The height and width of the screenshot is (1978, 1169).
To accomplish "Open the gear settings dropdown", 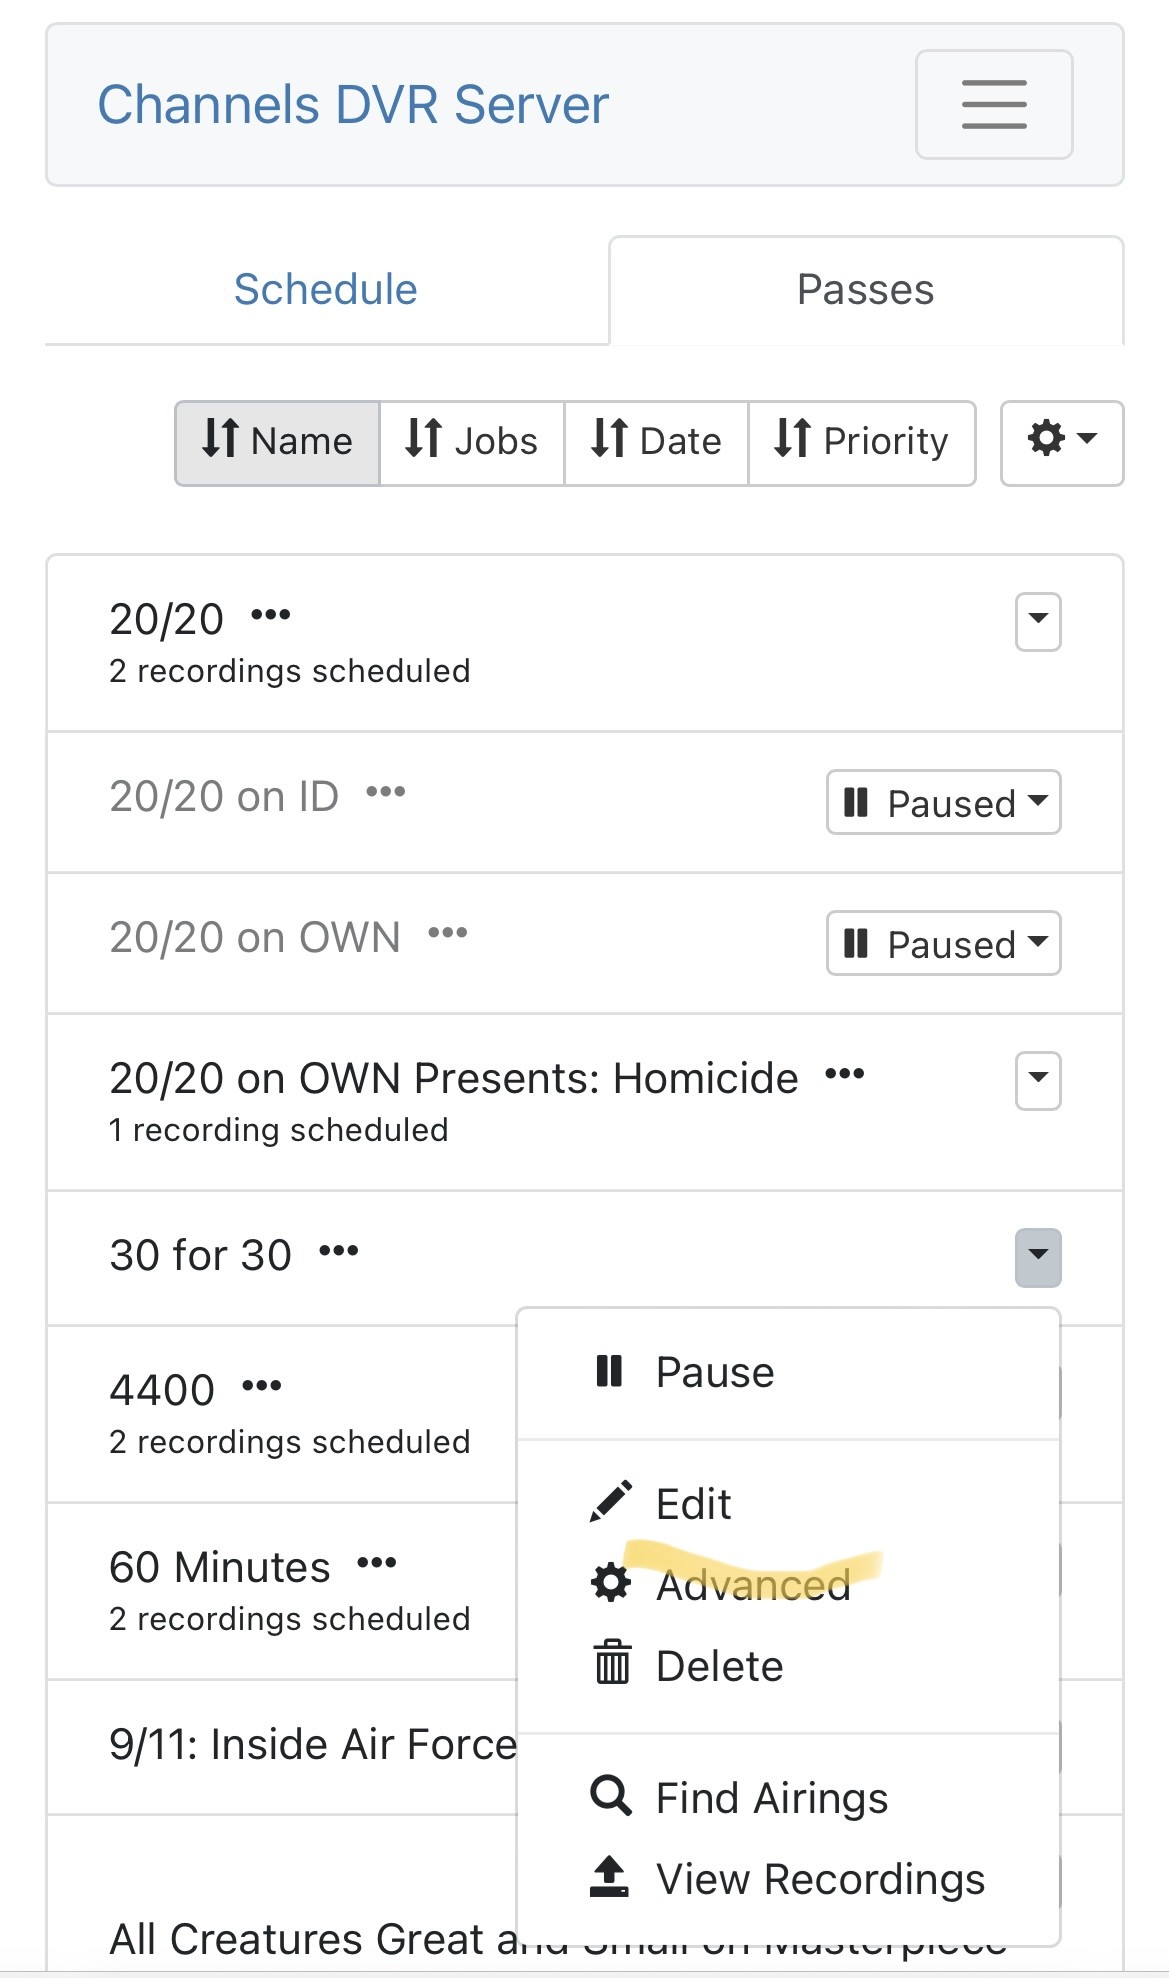I will [1061, 442].
